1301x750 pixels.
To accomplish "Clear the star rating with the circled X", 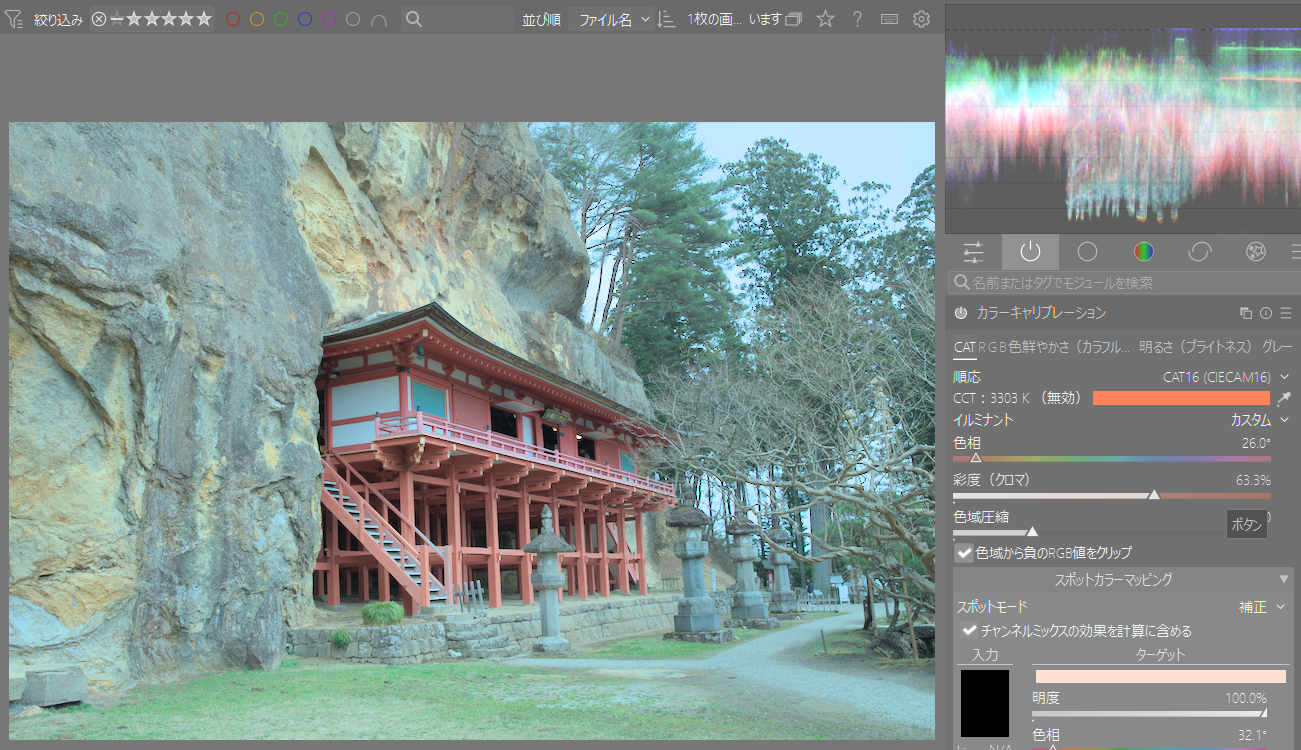I will click(99, 19).
